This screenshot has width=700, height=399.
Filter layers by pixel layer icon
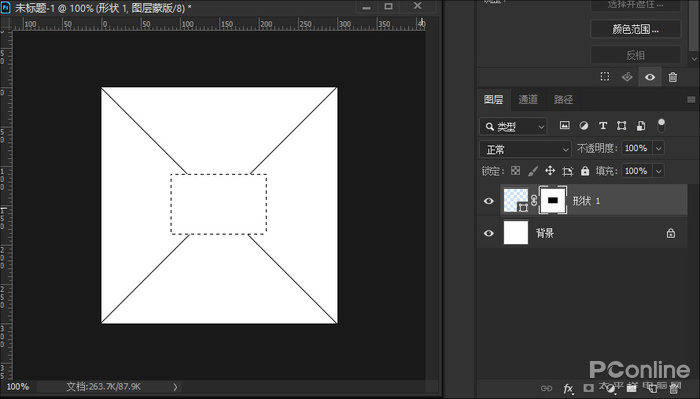click(565, 125)
